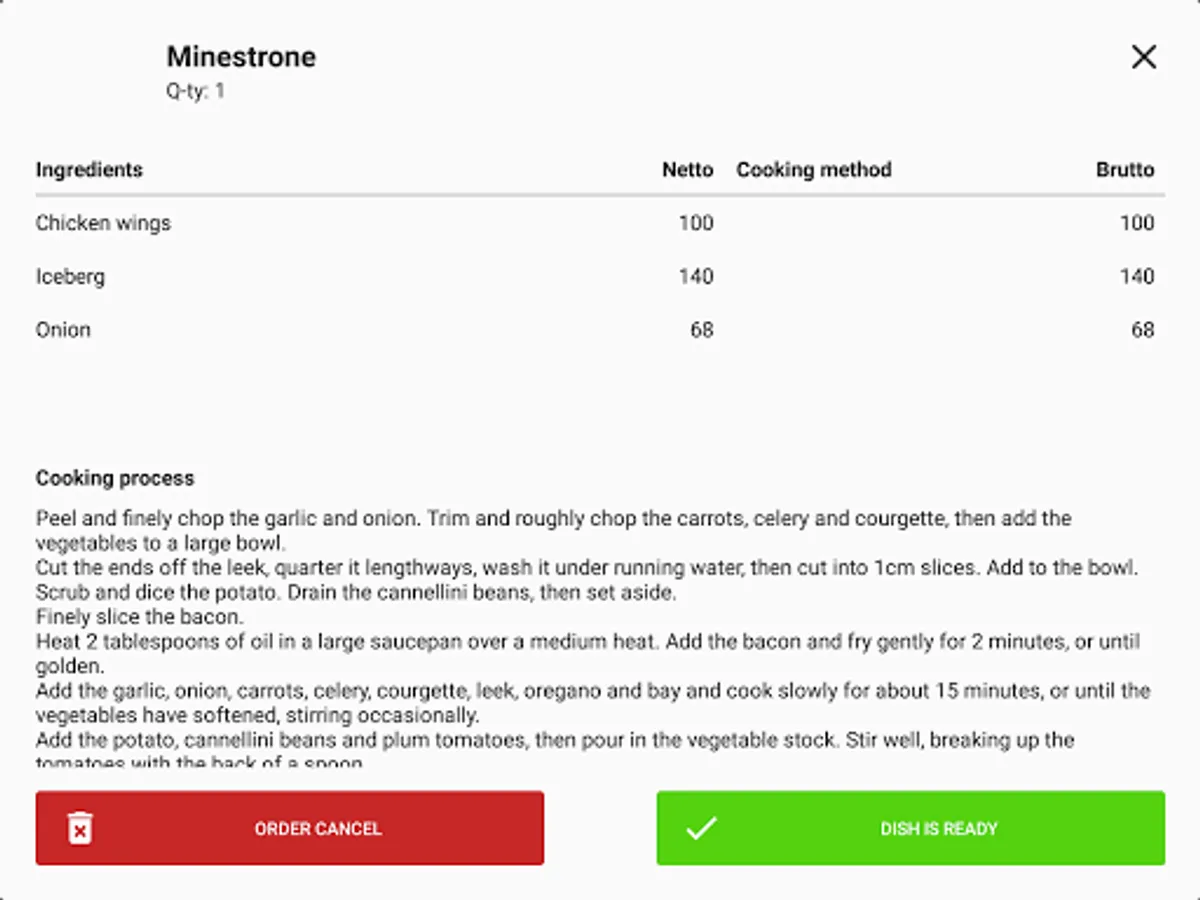Select the Brutto column header
This screenshot has height=900, width=1200.
tap(1126, 169)
